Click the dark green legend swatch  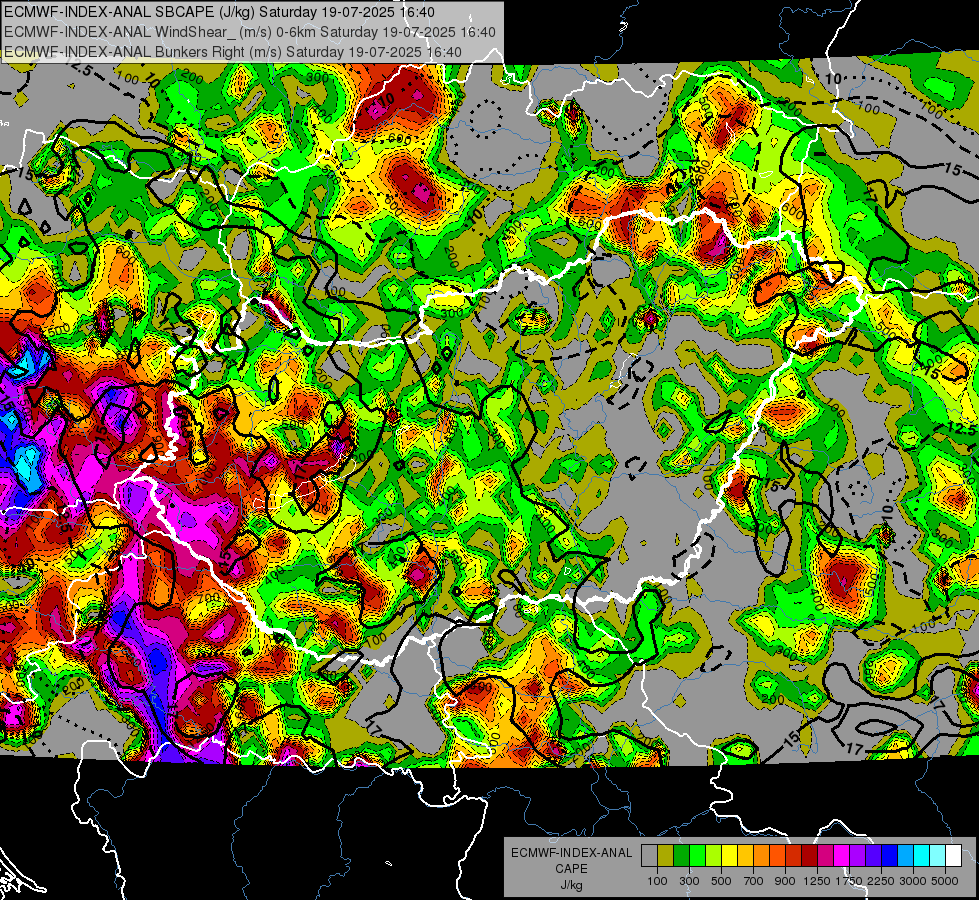coord(681,856)
